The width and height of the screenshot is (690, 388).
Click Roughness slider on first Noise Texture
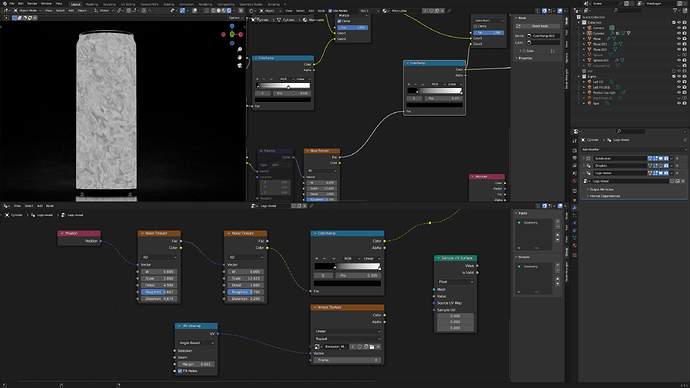point(159,292)
